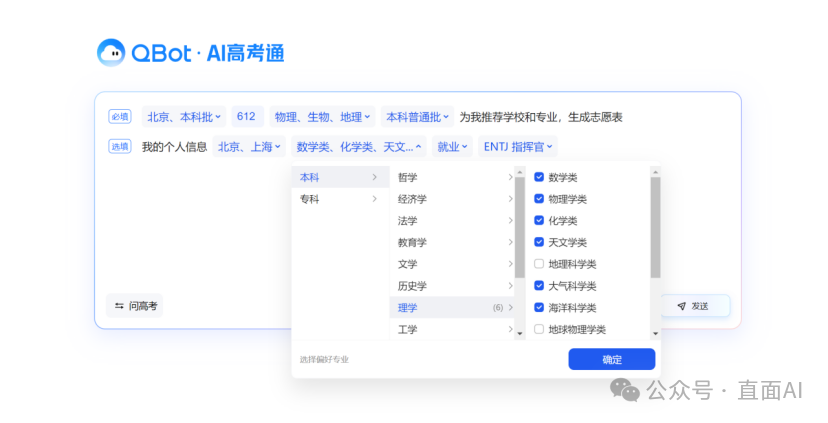Expand the ENTJ 指挥官 personality dropdown
828x423 pixels.
(x=517, y=147)
